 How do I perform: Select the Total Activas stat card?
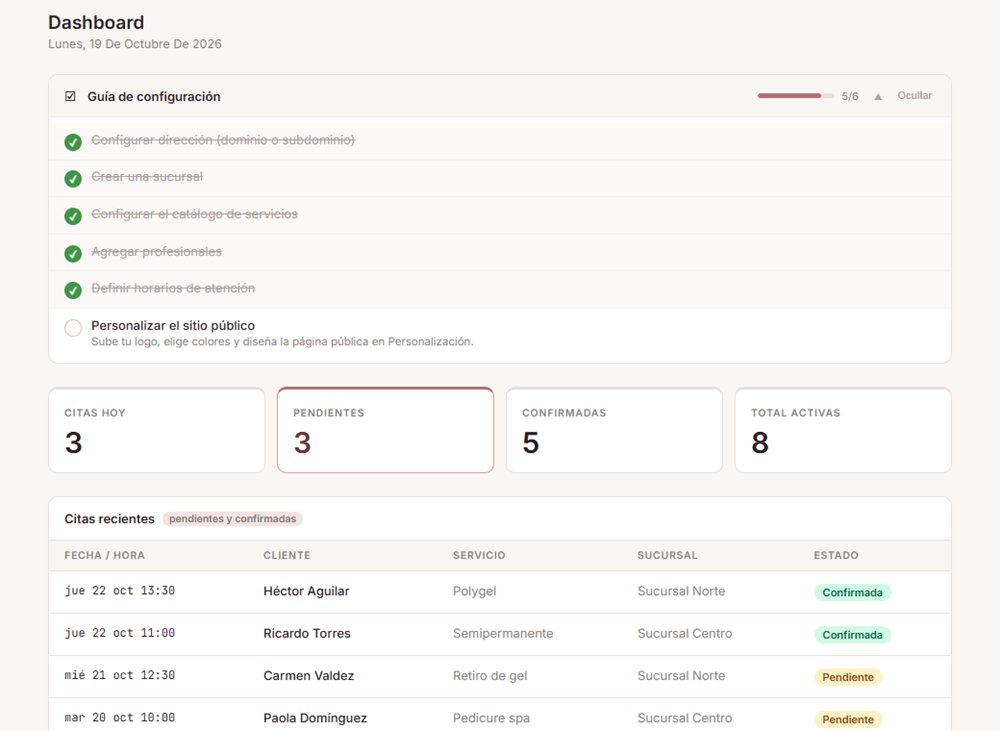pyautogui.click(x=843, y=430)
